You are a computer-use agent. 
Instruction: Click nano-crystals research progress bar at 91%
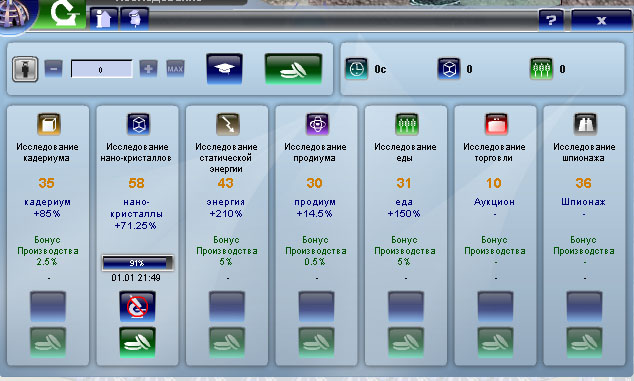pos(137,263)
